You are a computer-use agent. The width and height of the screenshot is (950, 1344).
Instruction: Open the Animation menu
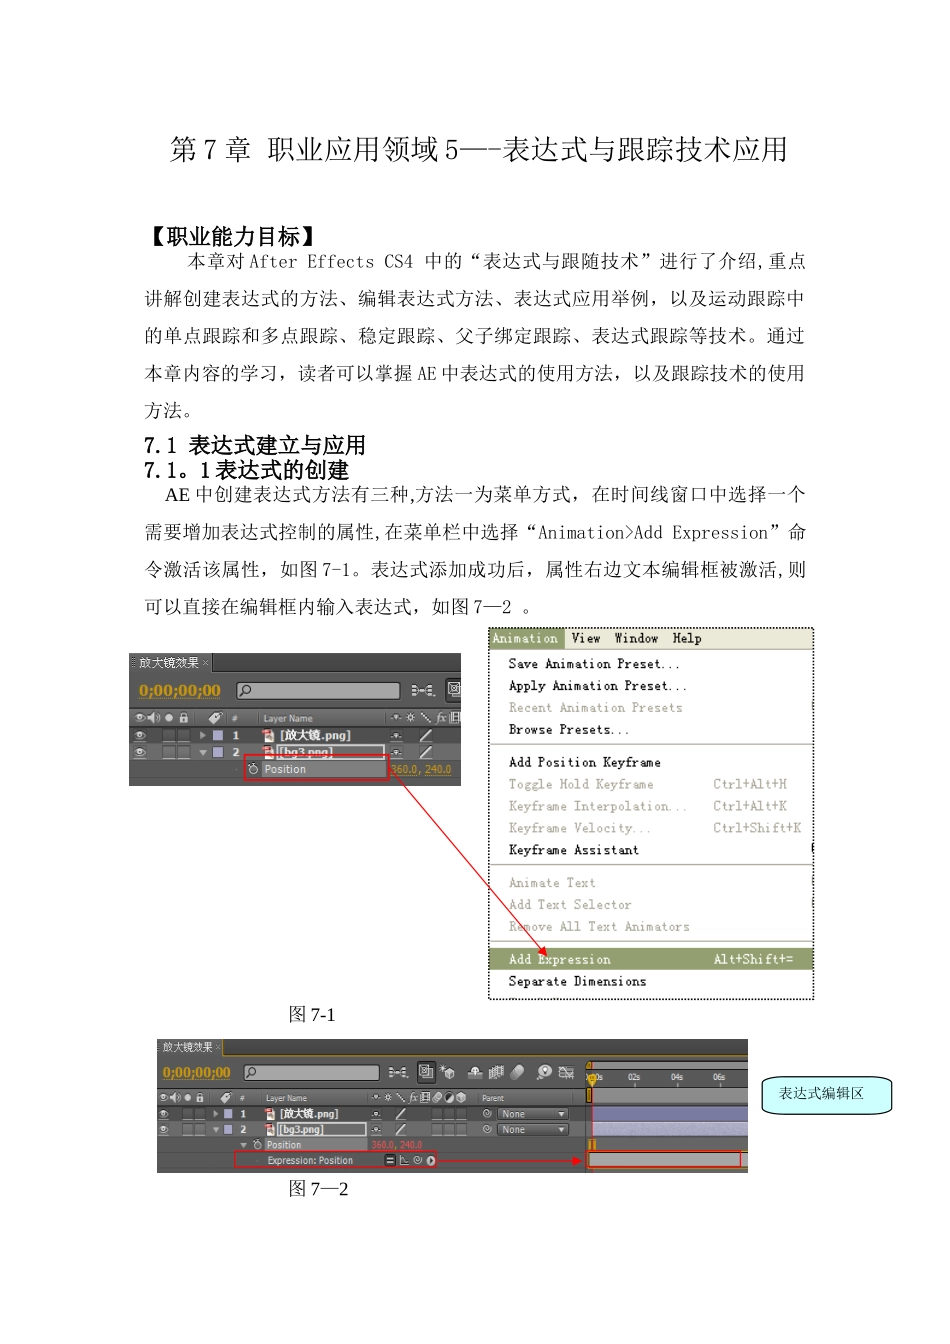tap(525, 638)
